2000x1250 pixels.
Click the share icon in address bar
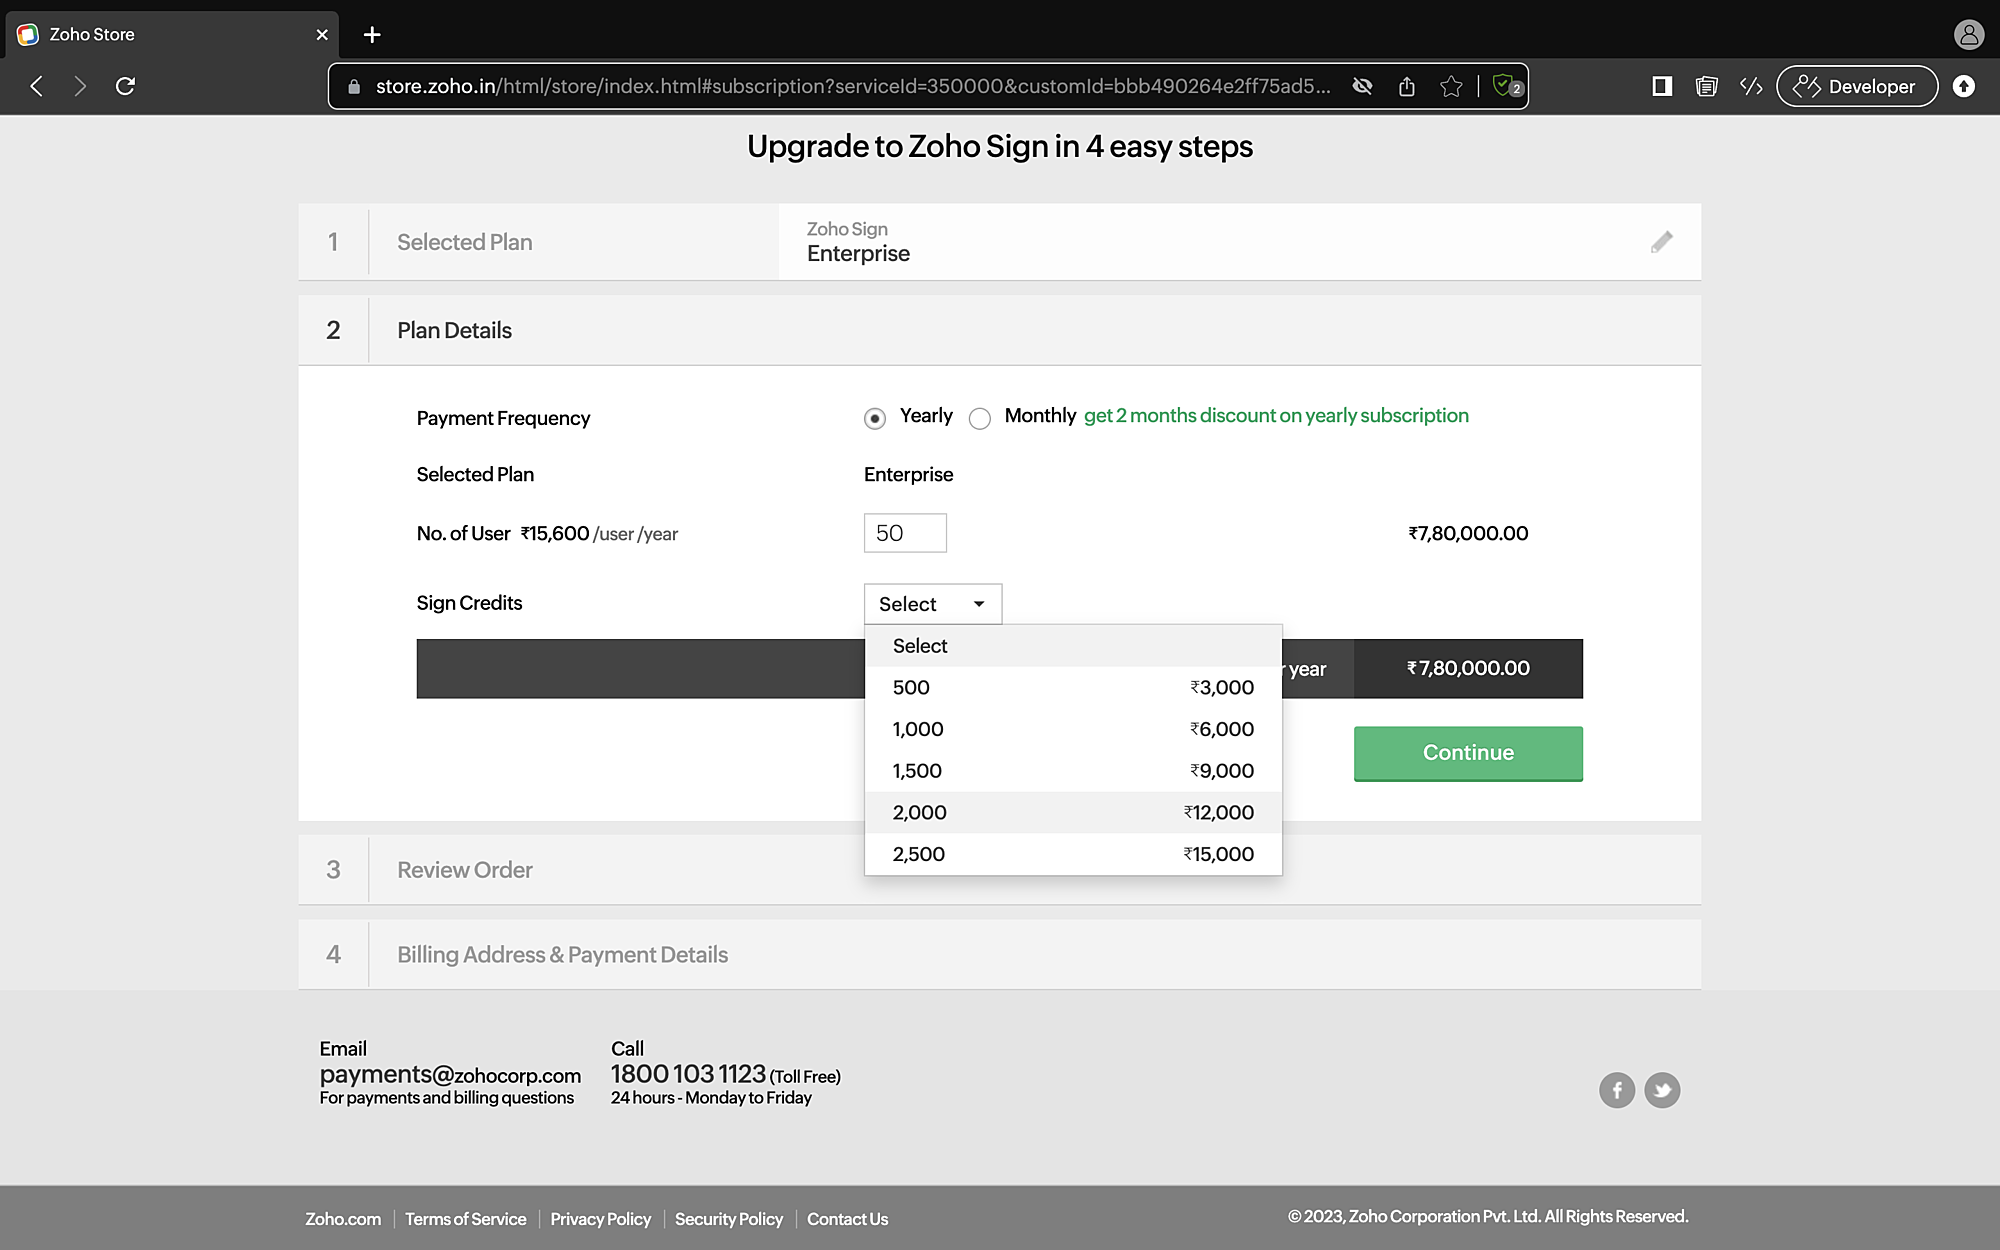(x=1407, y=86)
